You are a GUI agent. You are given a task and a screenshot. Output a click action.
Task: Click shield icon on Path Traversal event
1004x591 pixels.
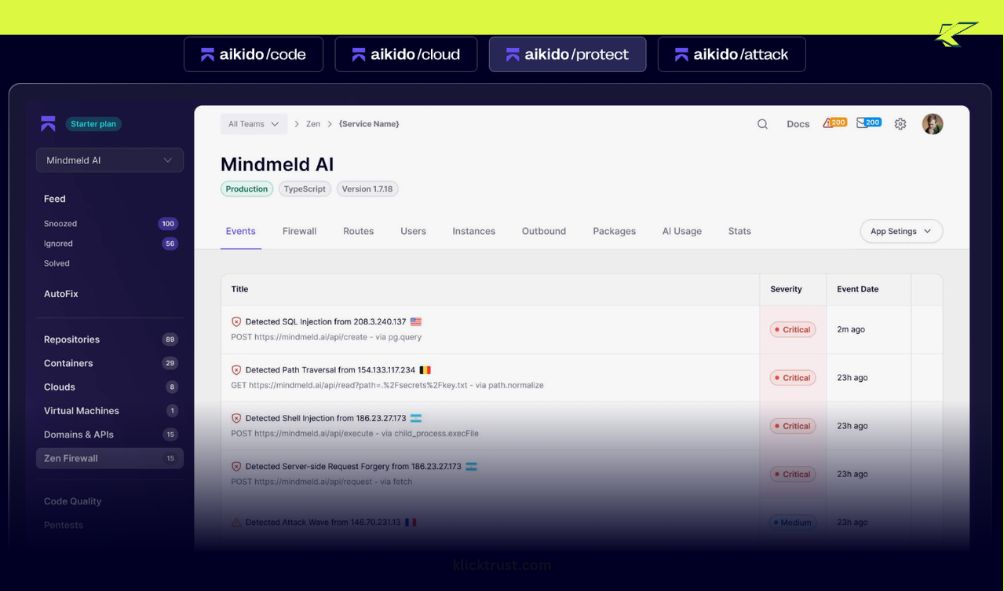236,370
